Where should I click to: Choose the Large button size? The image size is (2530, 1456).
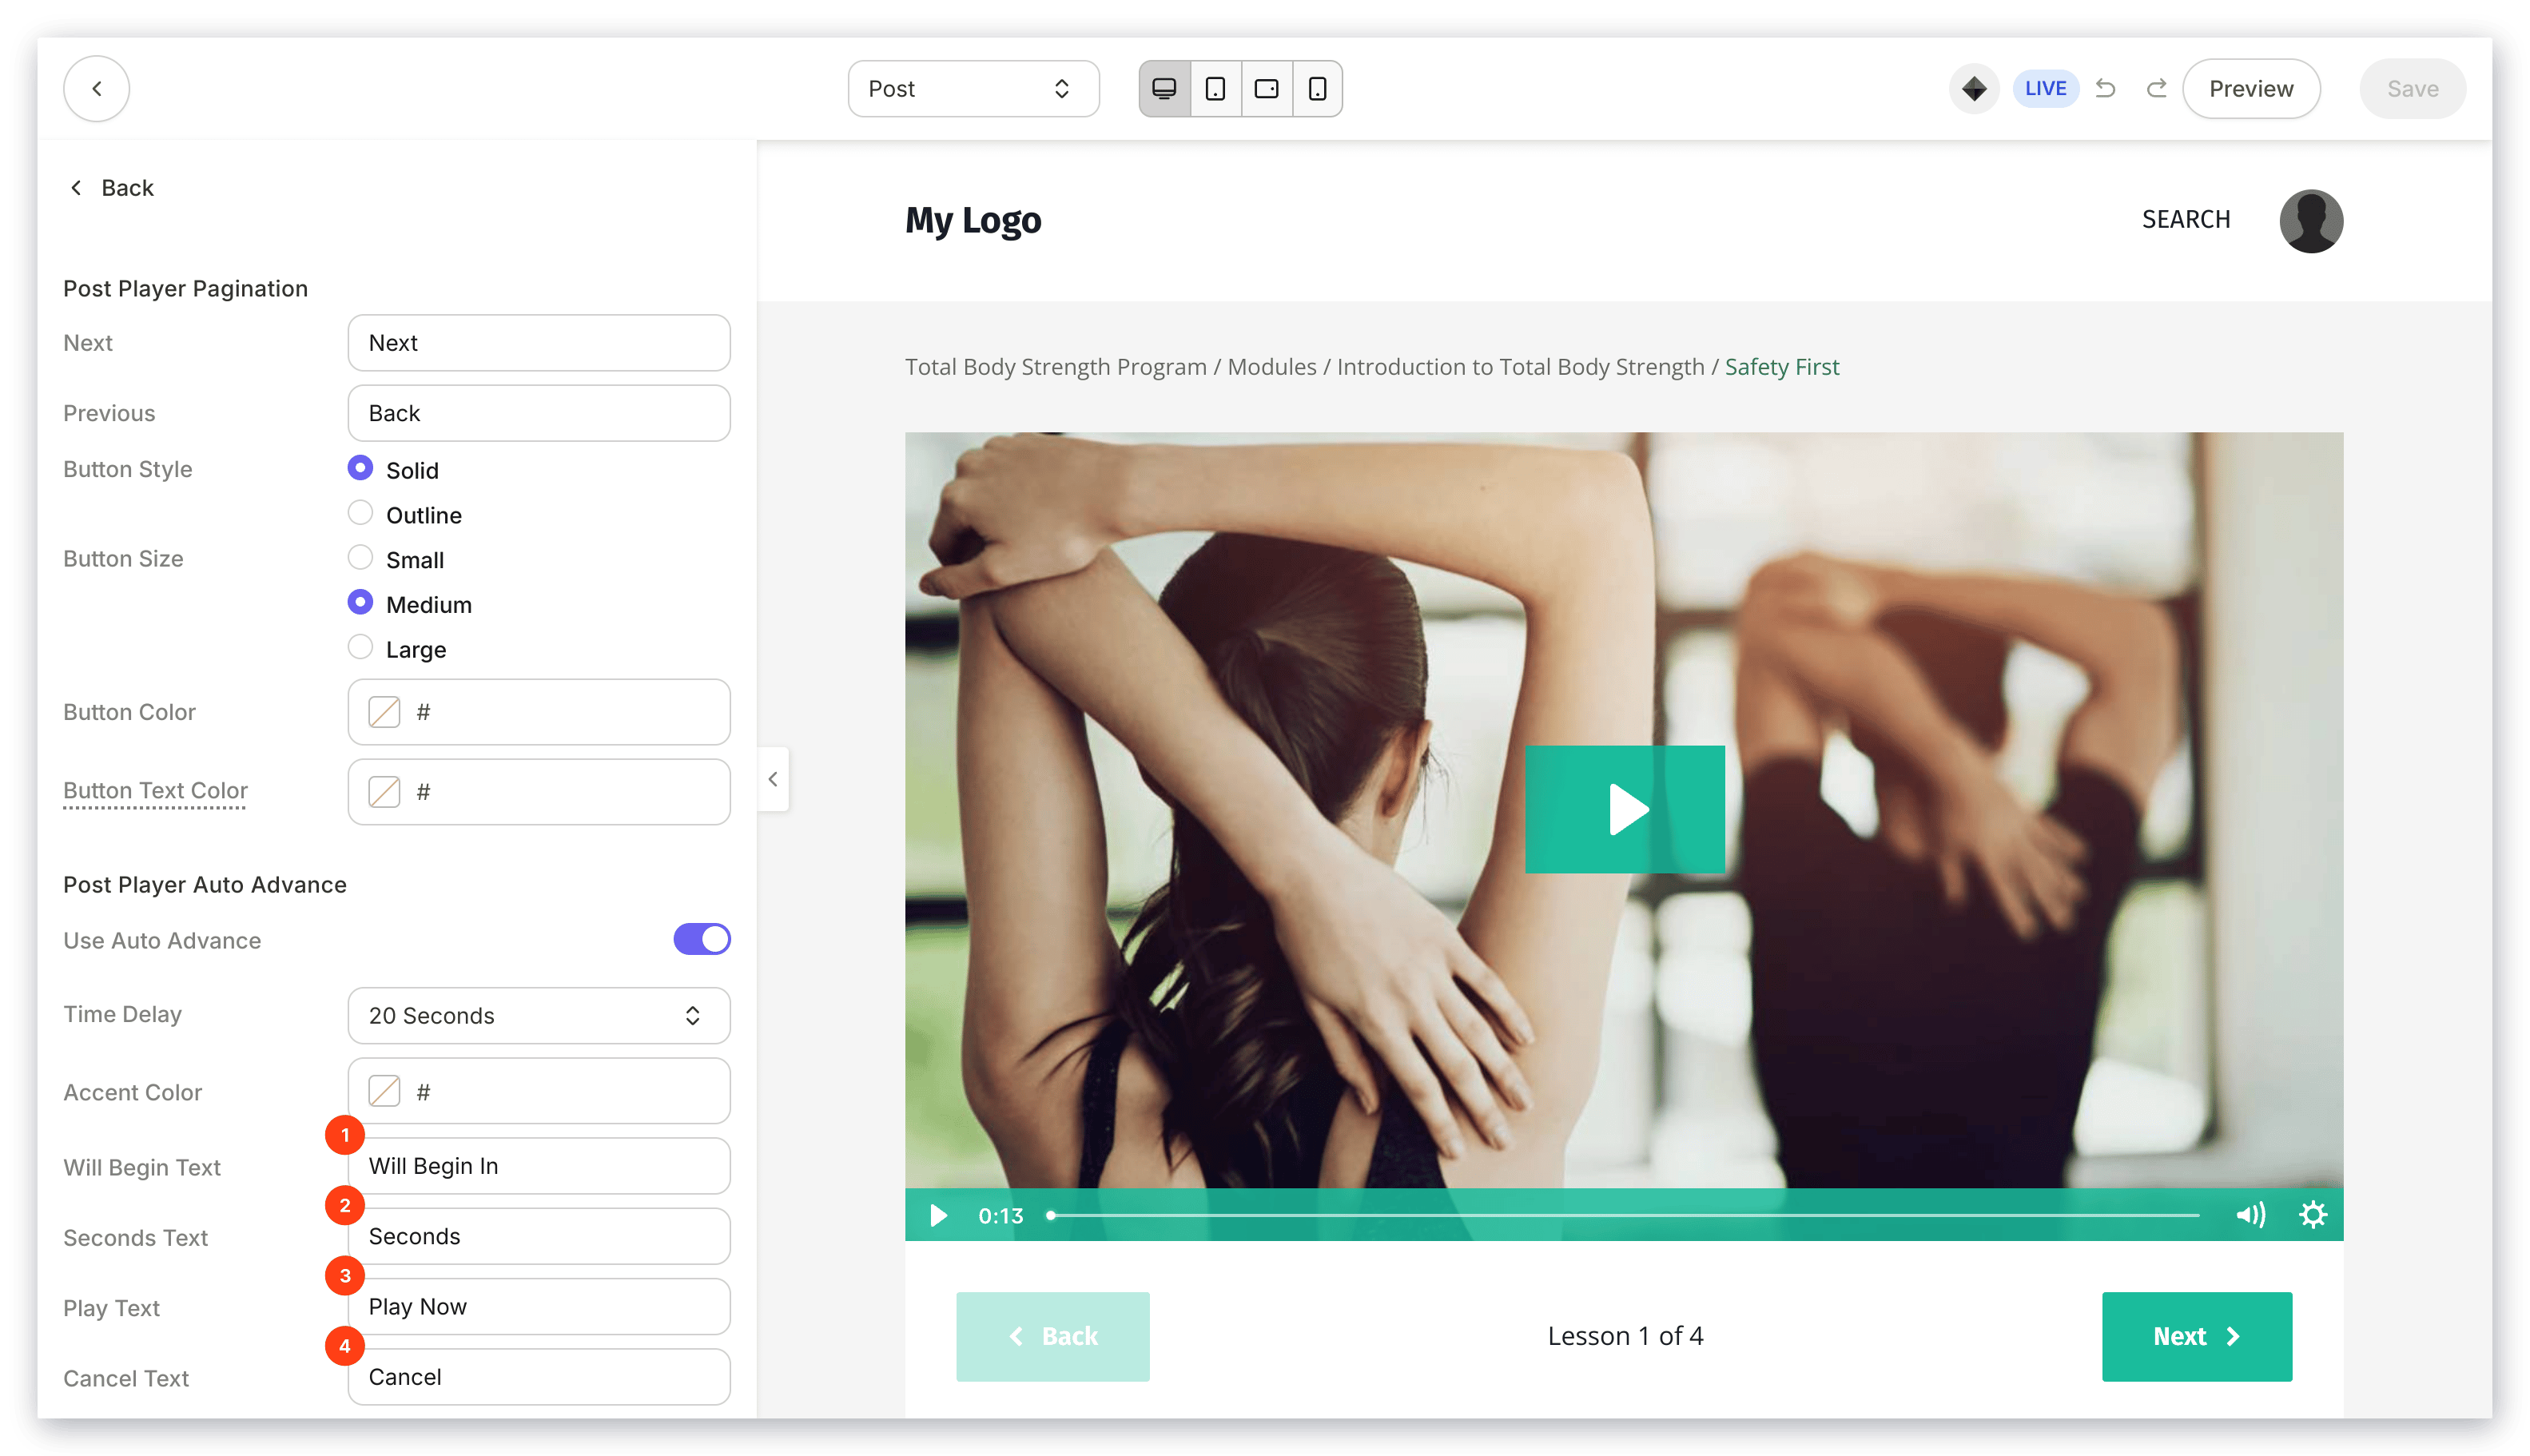[360, 648]
